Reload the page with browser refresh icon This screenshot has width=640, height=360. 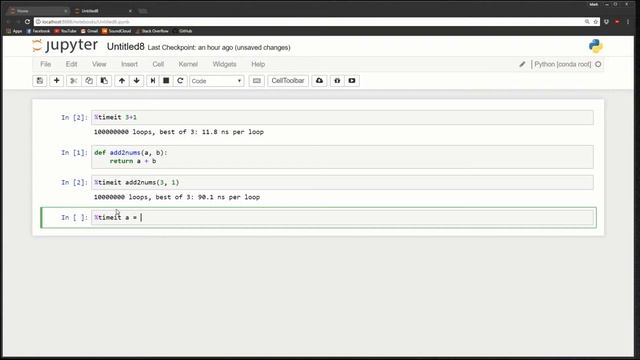click(27, 22)
